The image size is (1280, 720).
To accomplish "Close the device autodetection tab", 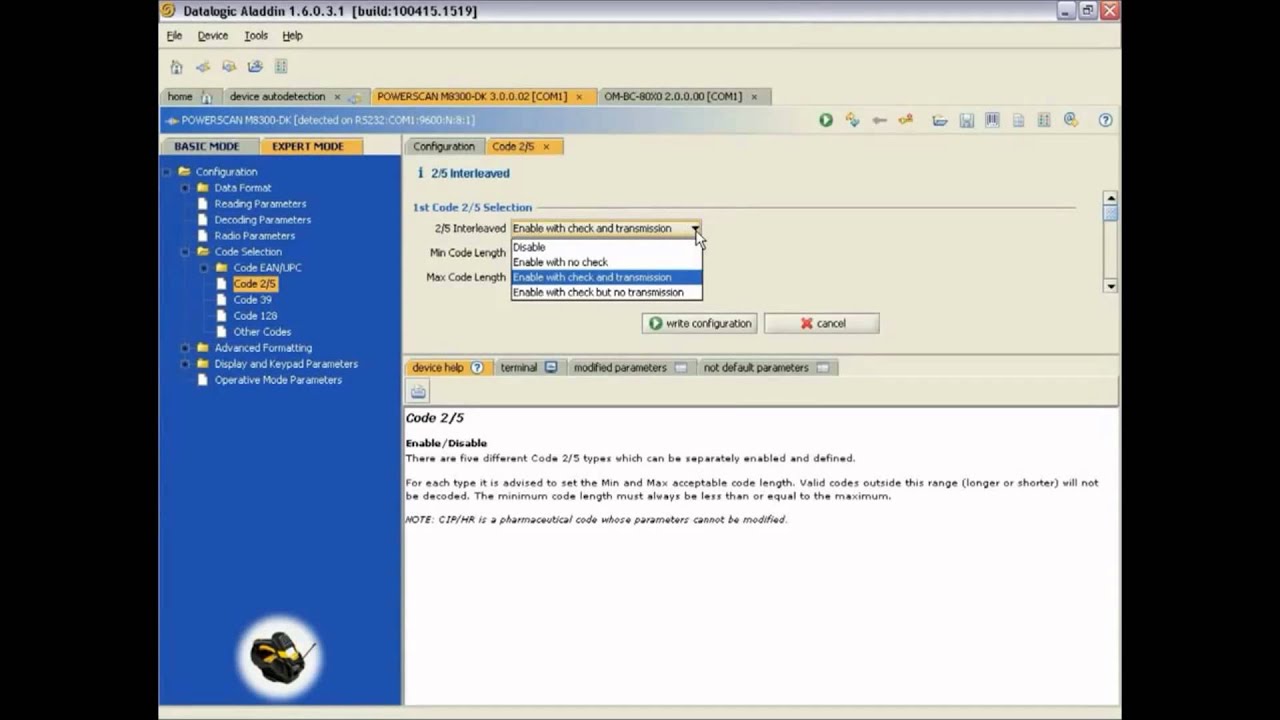I will click(x=337, y=97).
